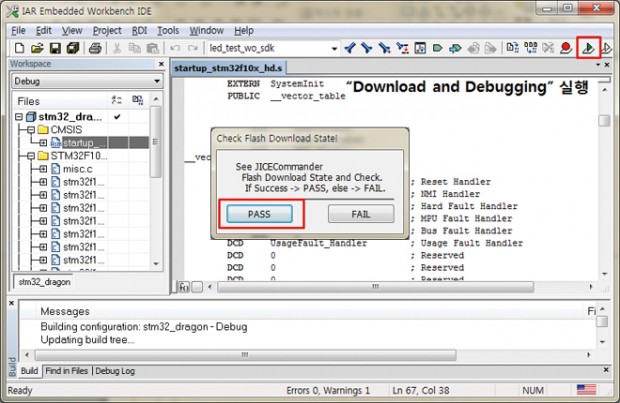The width and height of the screenshot is (620, 403).
Task: Switch to the Debug Log tab
Action: pos(115,371)
